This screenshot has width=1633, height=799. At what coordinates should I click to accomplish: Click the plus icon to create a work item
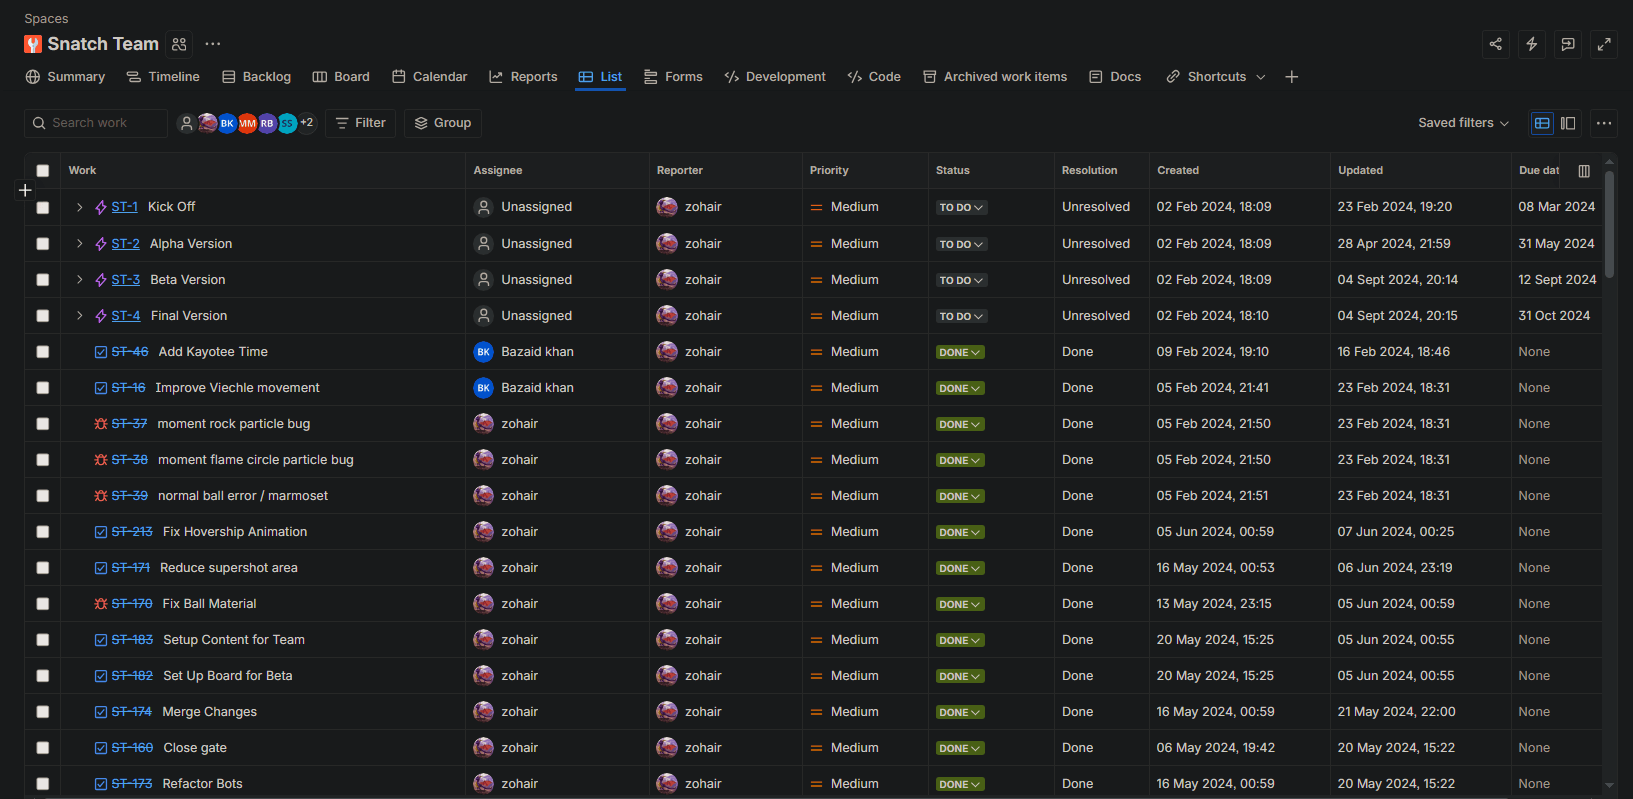coord(25,190)
